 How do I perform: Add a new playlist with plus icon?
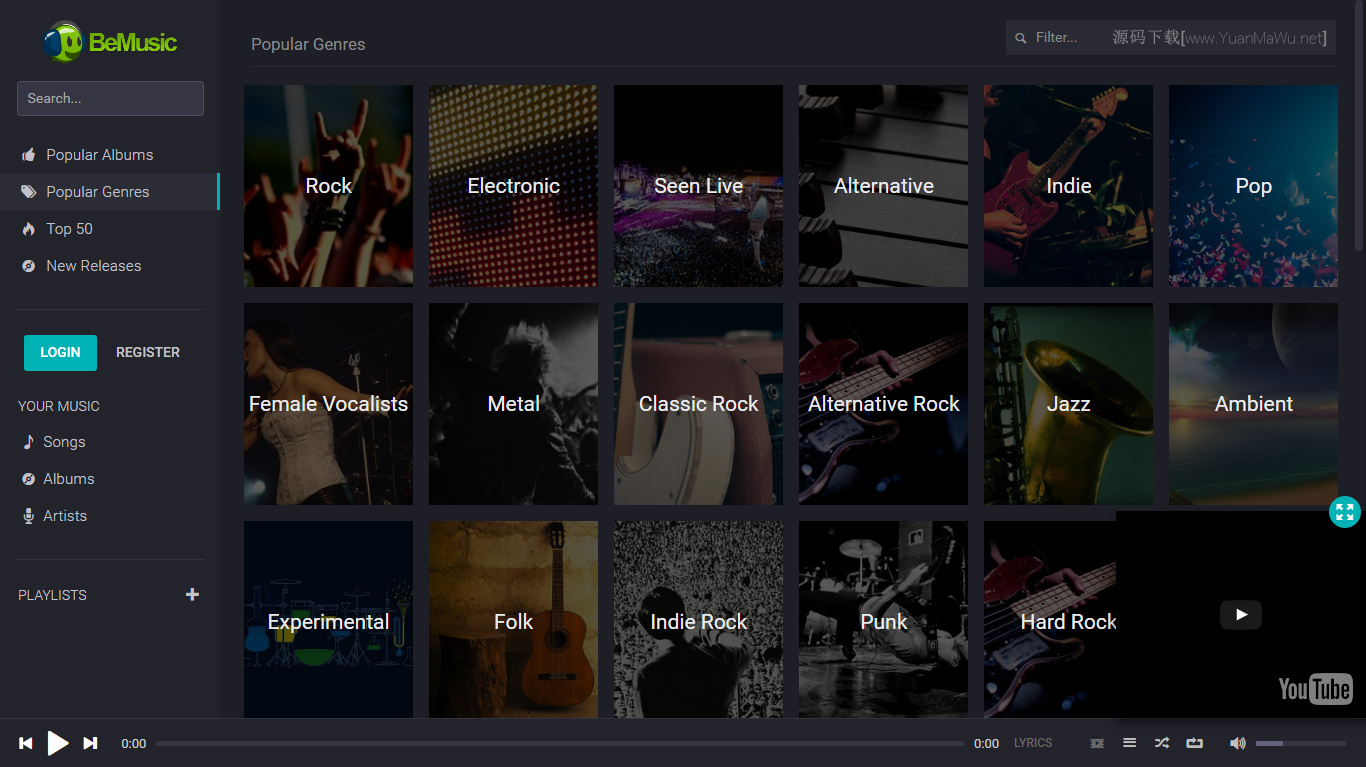click(192, 595)
